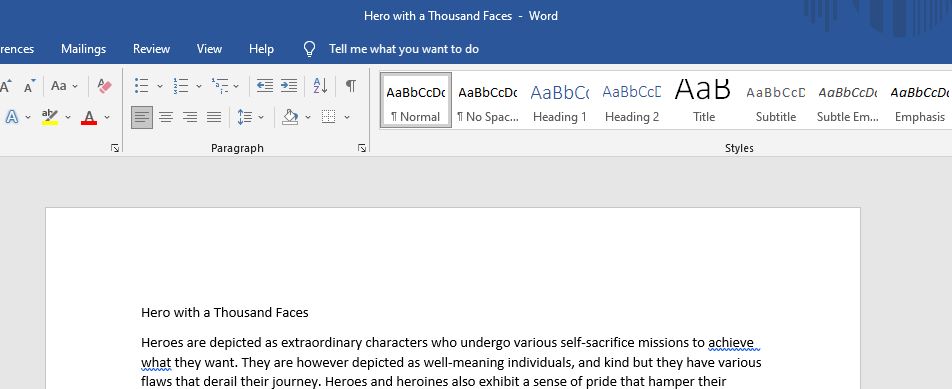
Task: Click Decrease Indent icon
Action: [265, 86]
